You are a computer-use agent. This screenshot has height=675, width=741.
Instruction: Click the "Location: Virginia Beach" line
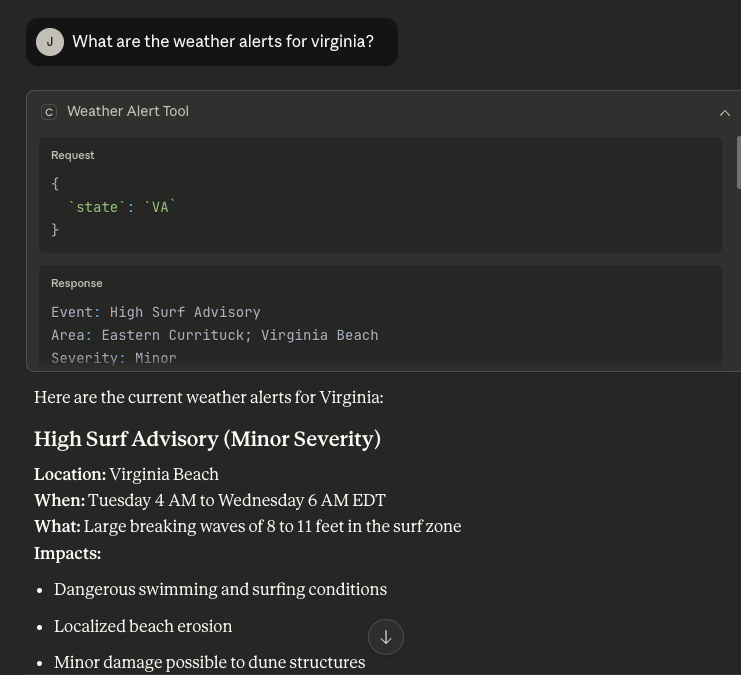tap(126, 475)
